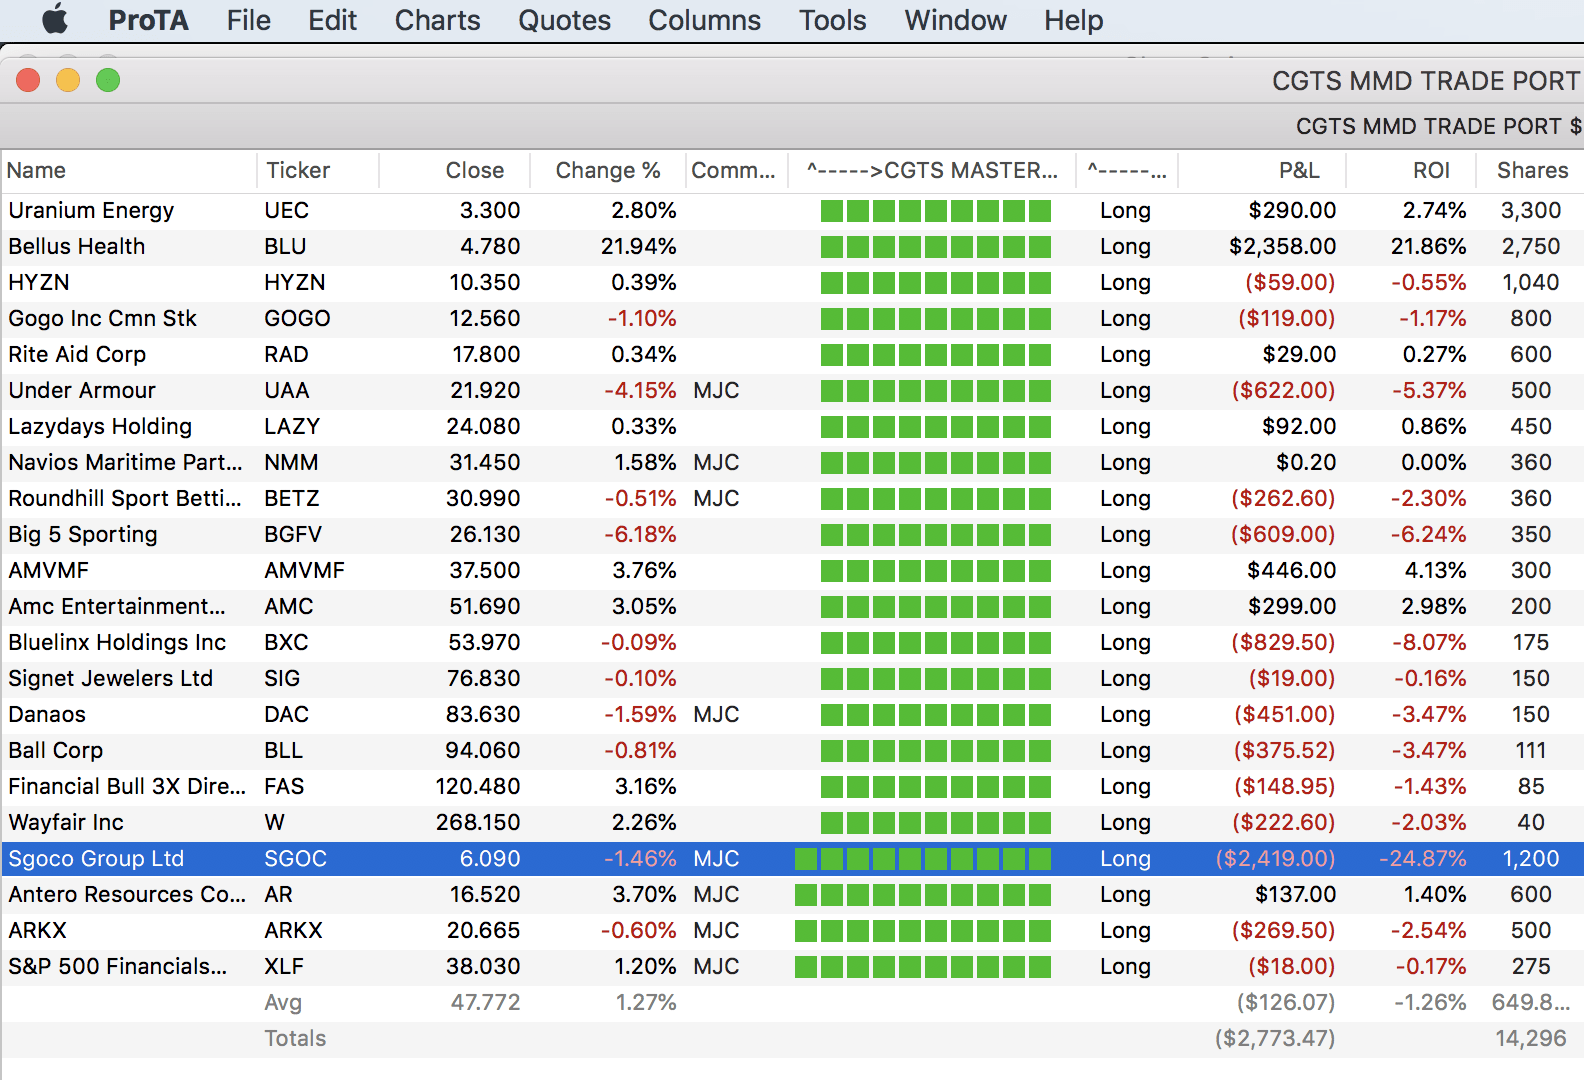Sort by the Ticker column header
This screenshot has height=1080, width=1584.
318,170
